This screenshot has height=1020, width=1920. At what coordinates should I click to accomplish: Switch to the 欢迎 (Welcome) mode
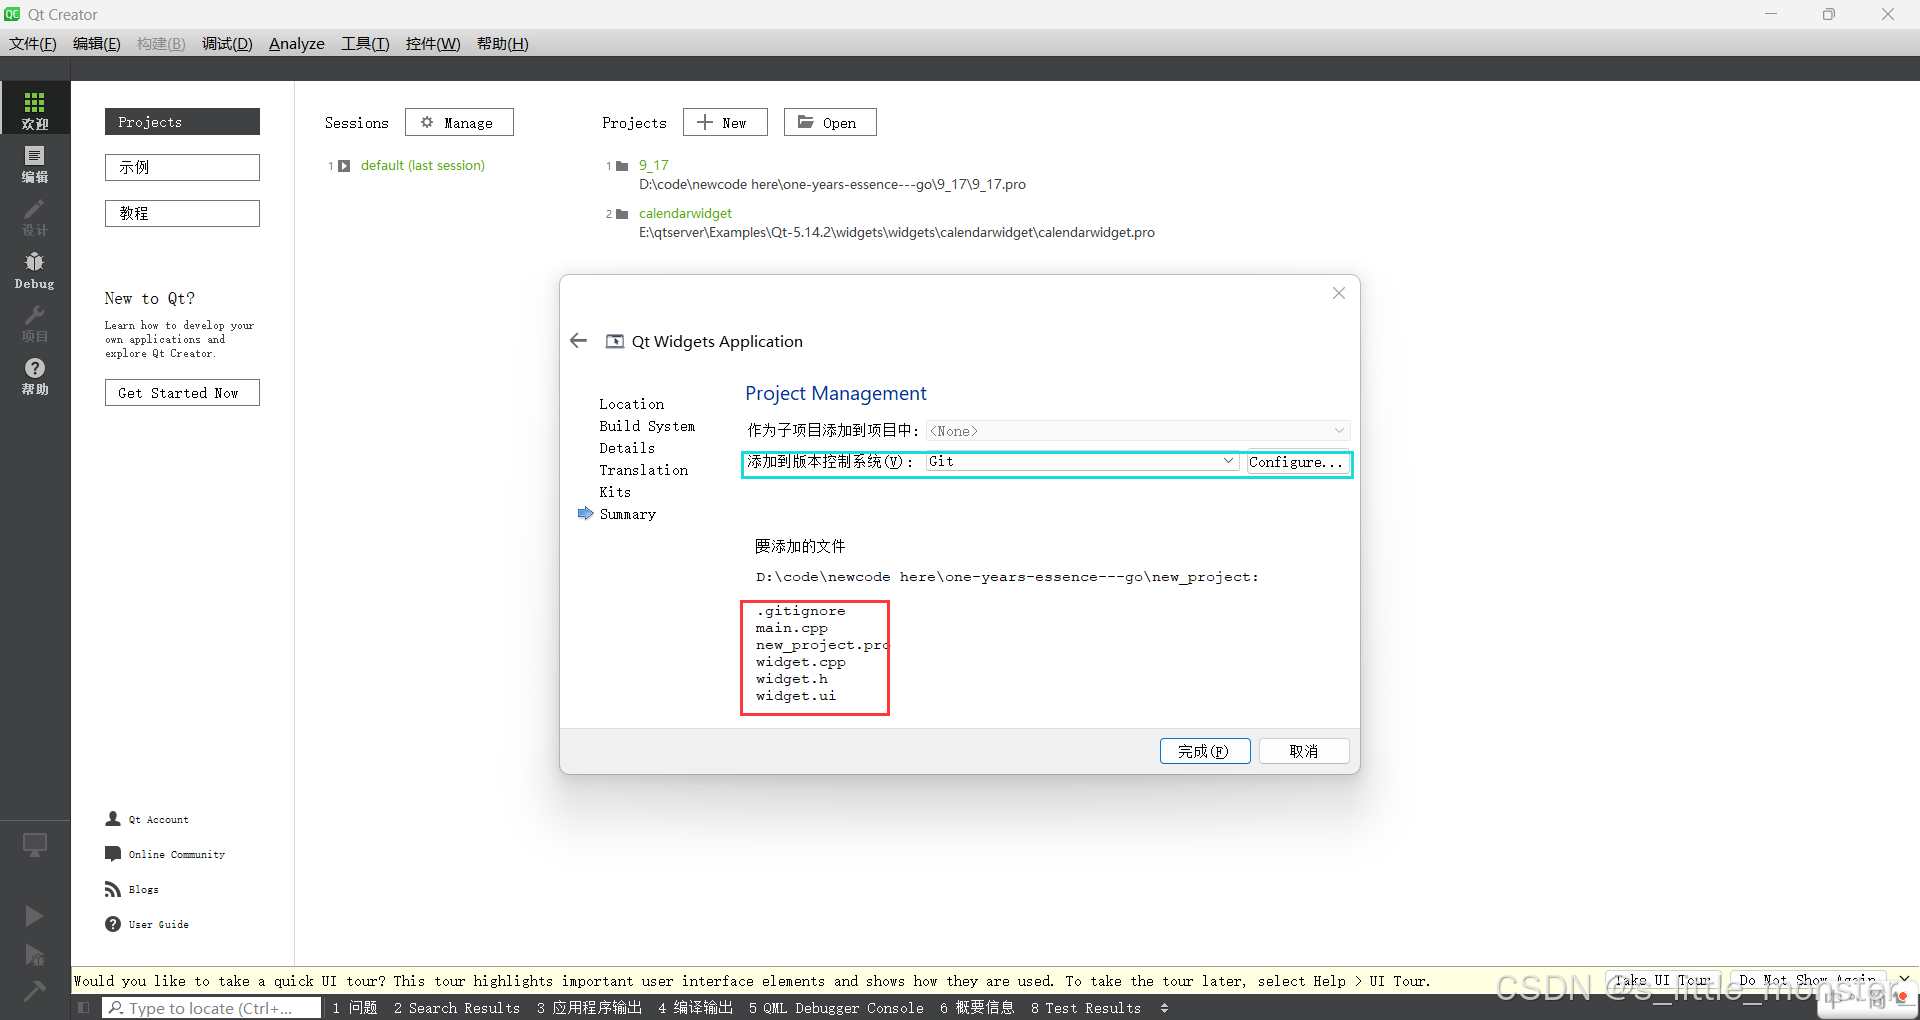pos(35,108)
